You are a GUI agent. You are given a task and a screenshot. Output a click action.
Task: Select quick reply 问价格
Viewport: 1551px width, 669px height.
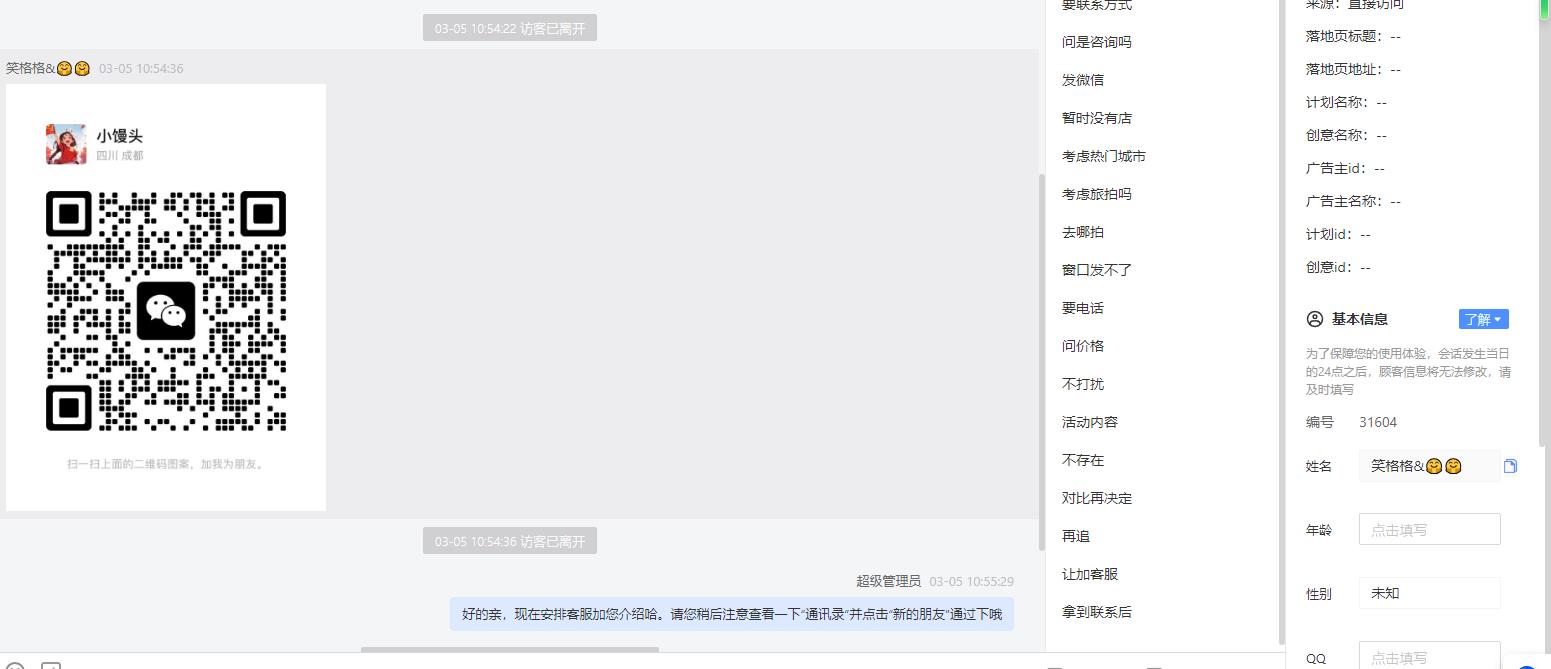coord(1082,346)
